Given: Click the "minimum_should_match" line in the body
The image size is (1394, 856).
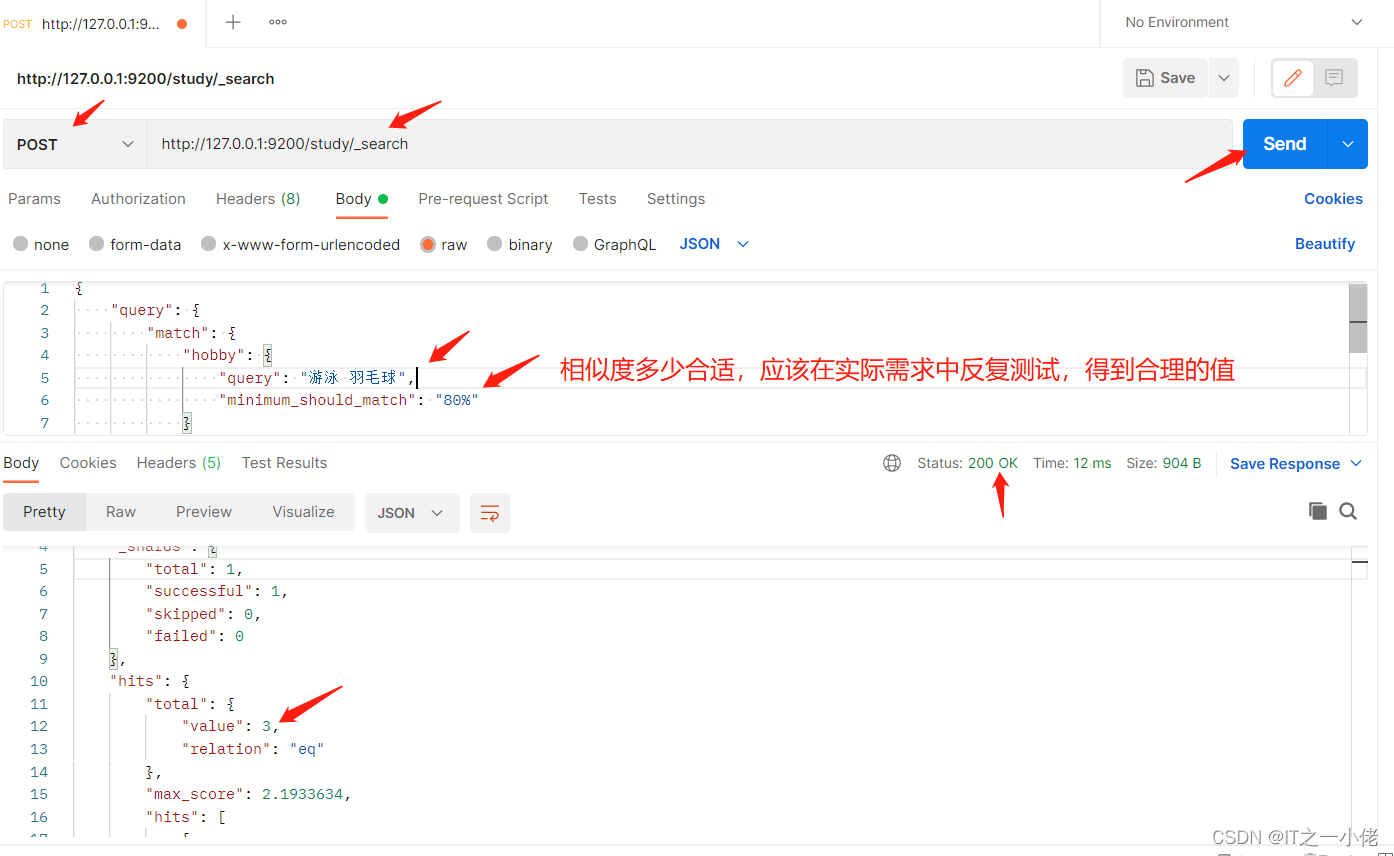Looking at the screenshot, I should 349,400.
